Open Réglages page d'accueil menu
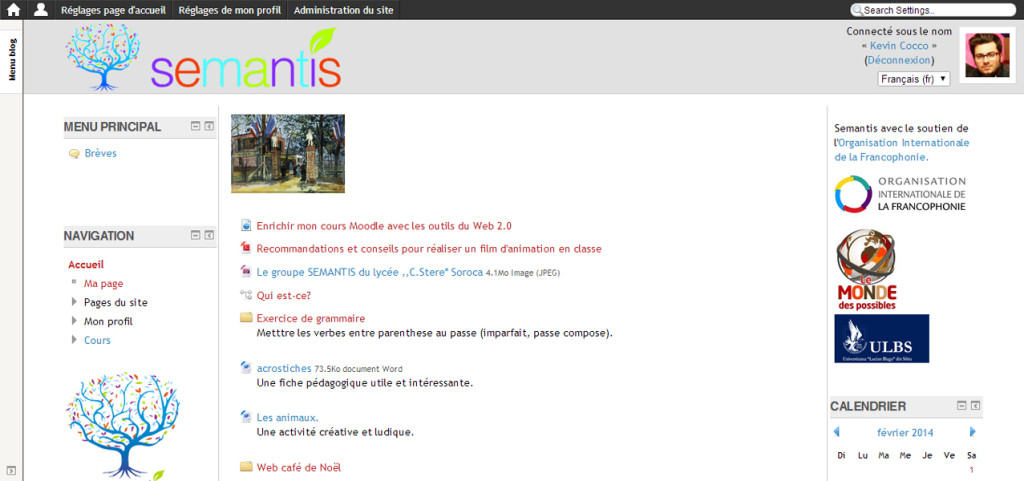 [113, 10]
